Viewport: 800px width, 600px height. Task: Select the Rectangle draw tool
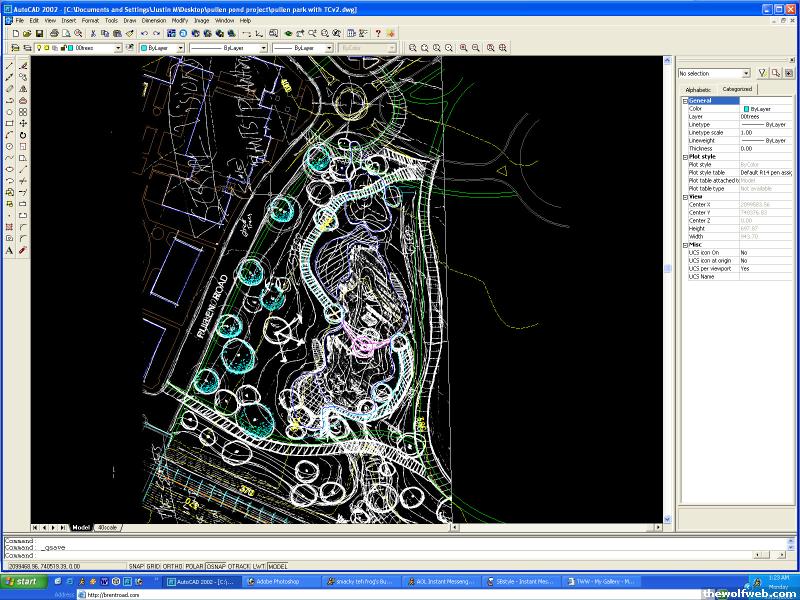coord(9,123)
